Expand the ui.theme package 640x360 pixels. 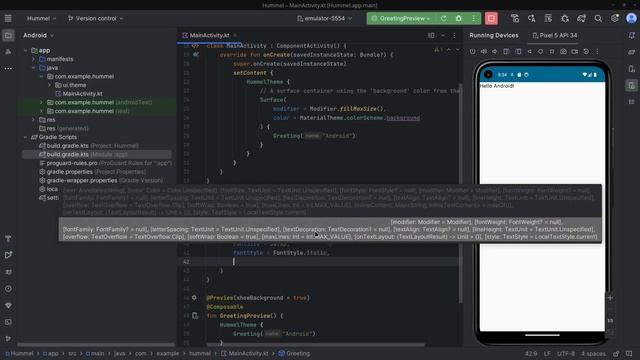[49, 85]
